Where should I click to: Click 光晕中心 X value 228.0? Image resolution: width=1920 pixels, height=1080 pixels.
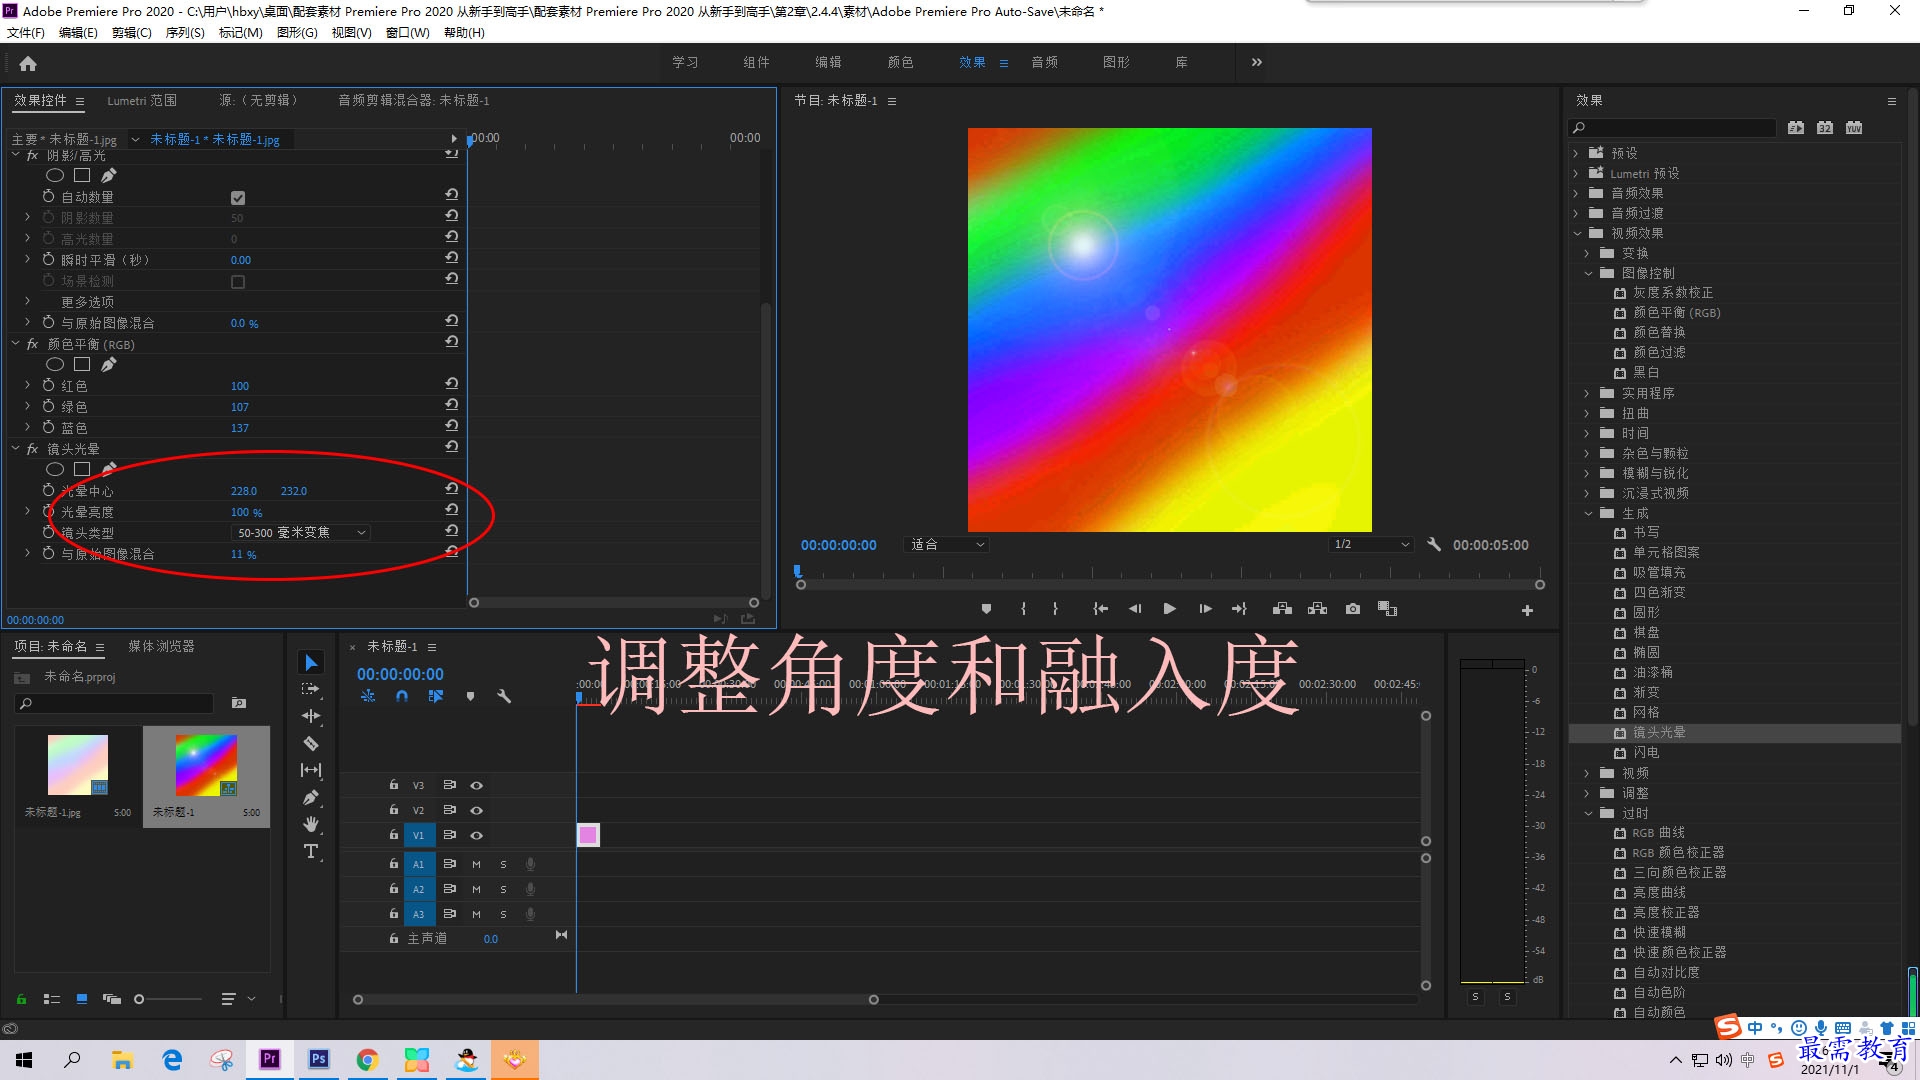244,491
